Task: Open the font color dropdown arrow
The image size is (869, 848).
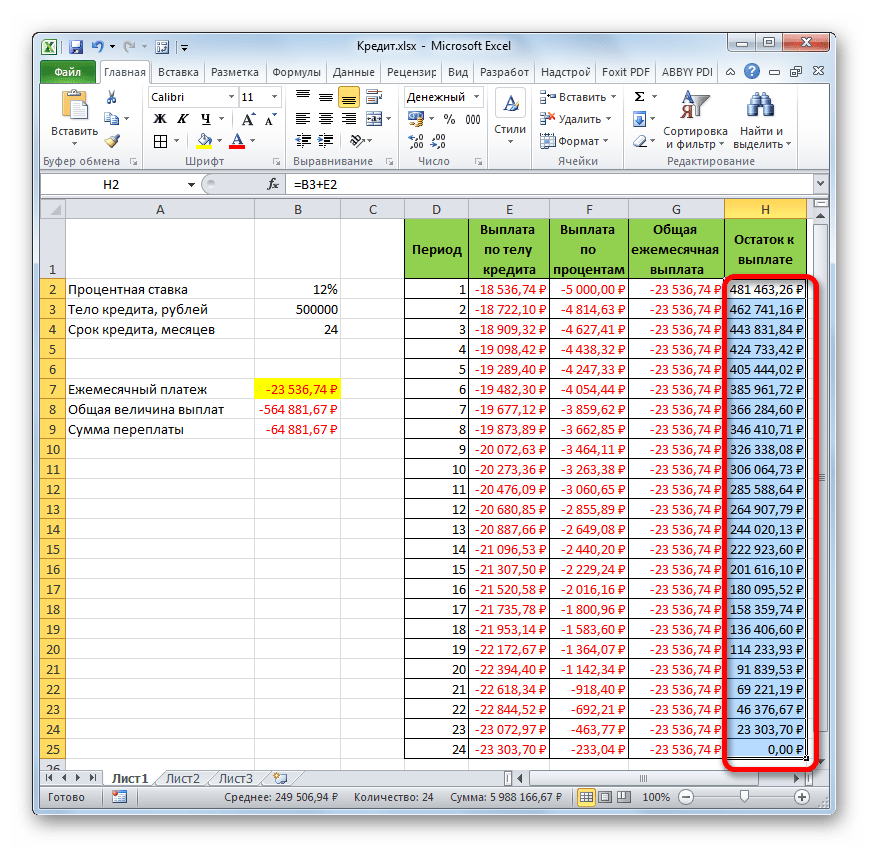Action: (253, 141)
